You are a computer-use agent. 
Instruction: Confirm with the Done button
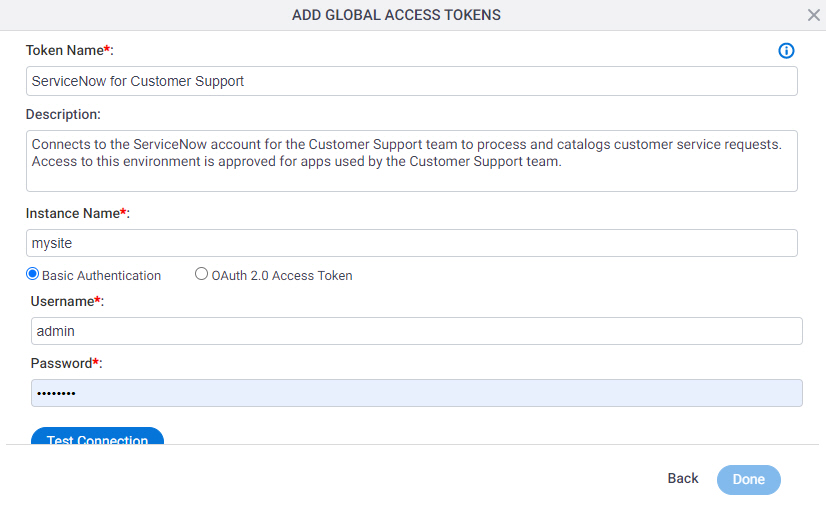749,479
